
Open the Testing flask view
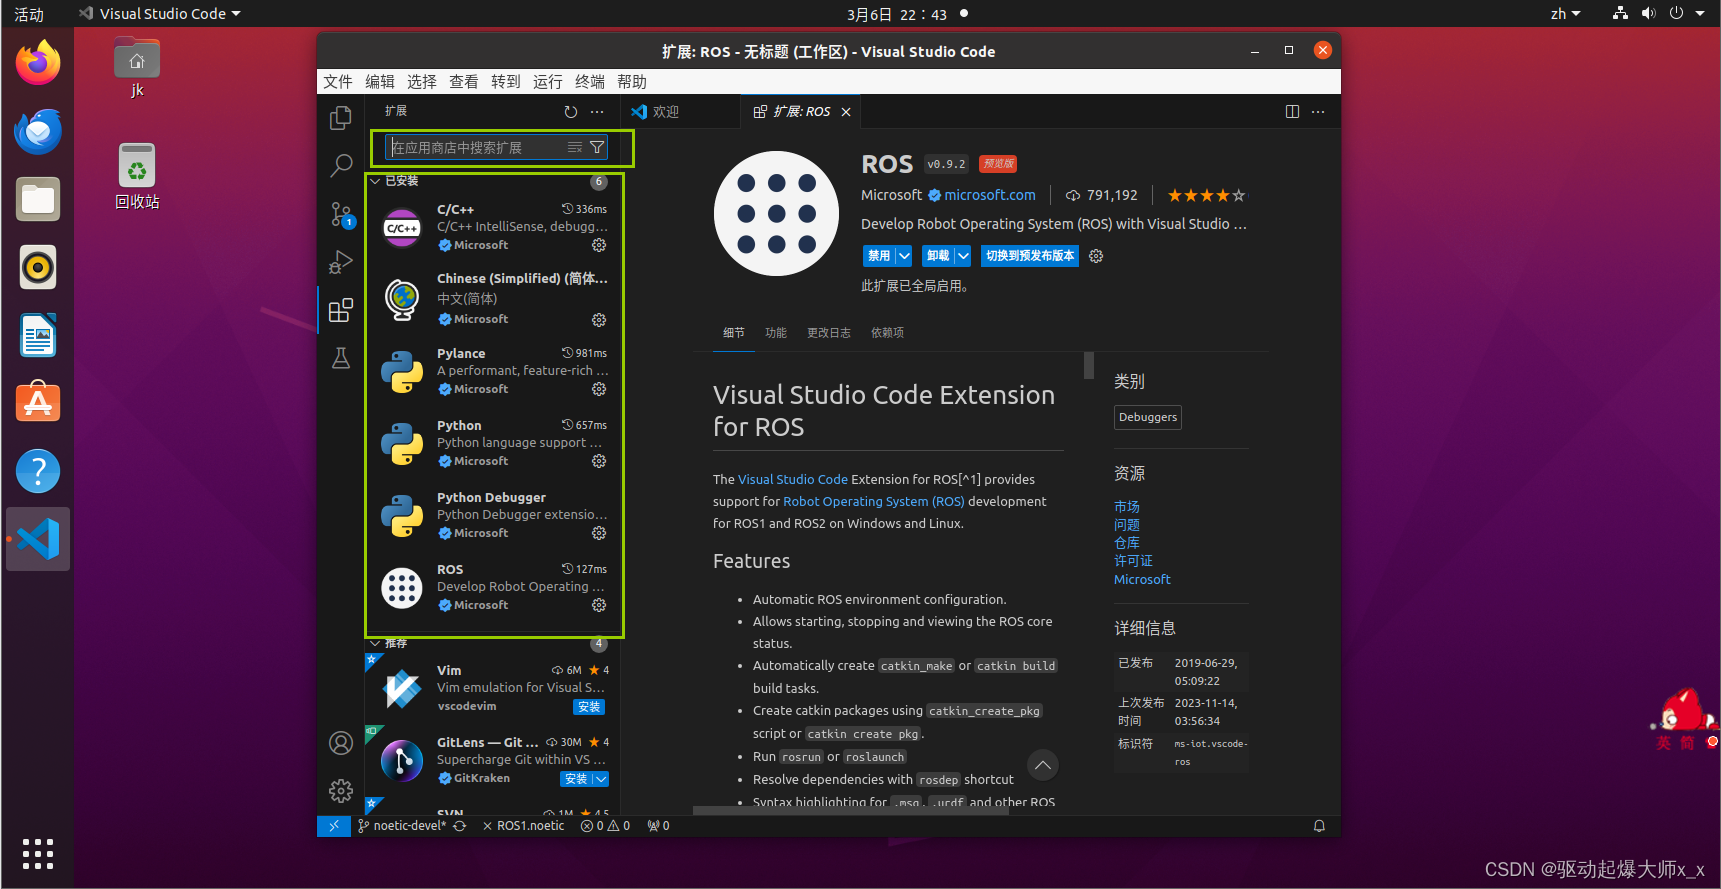pyautogui.click(x=341, y=358)
